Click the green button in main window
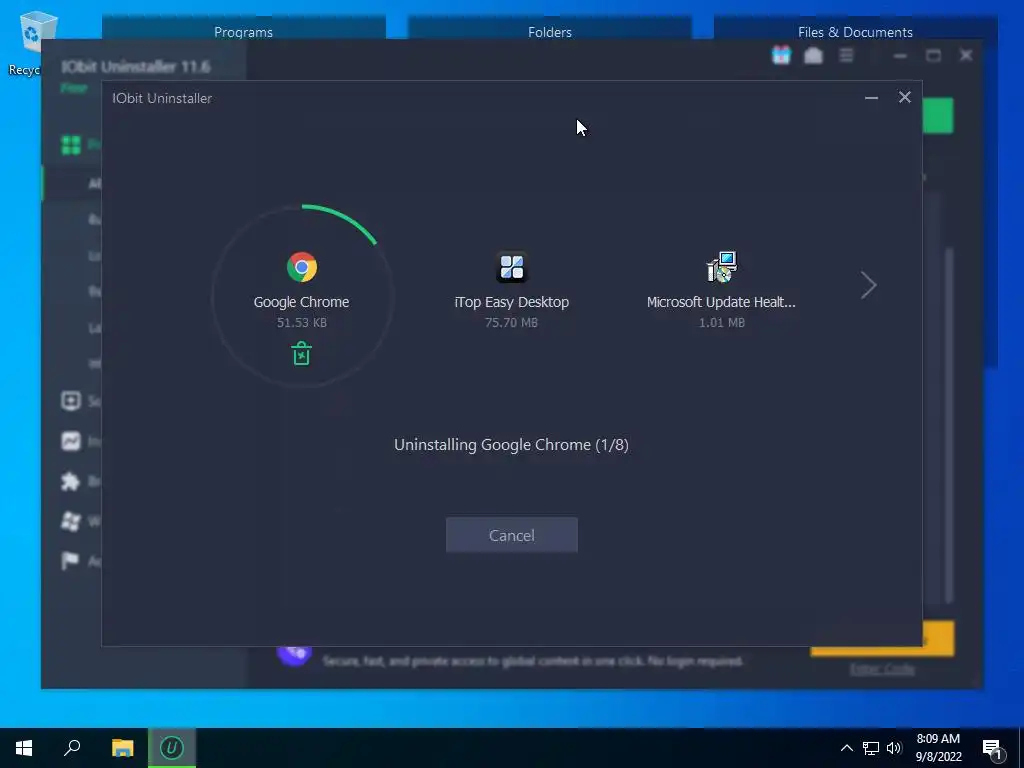The width and height of the screenshot is (1024, 768). 938,116
